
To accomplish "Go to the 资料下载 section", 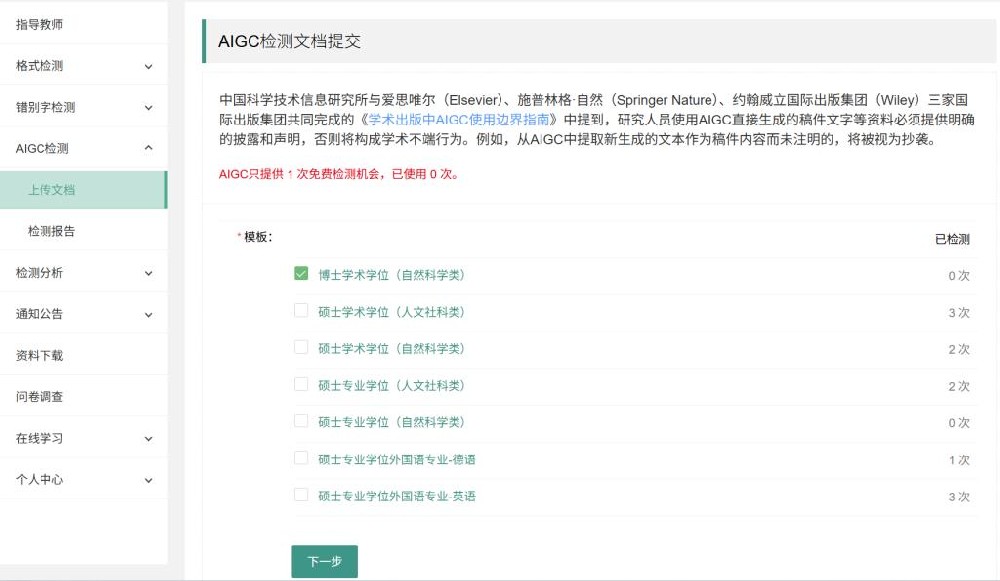I will click(41, 353).
